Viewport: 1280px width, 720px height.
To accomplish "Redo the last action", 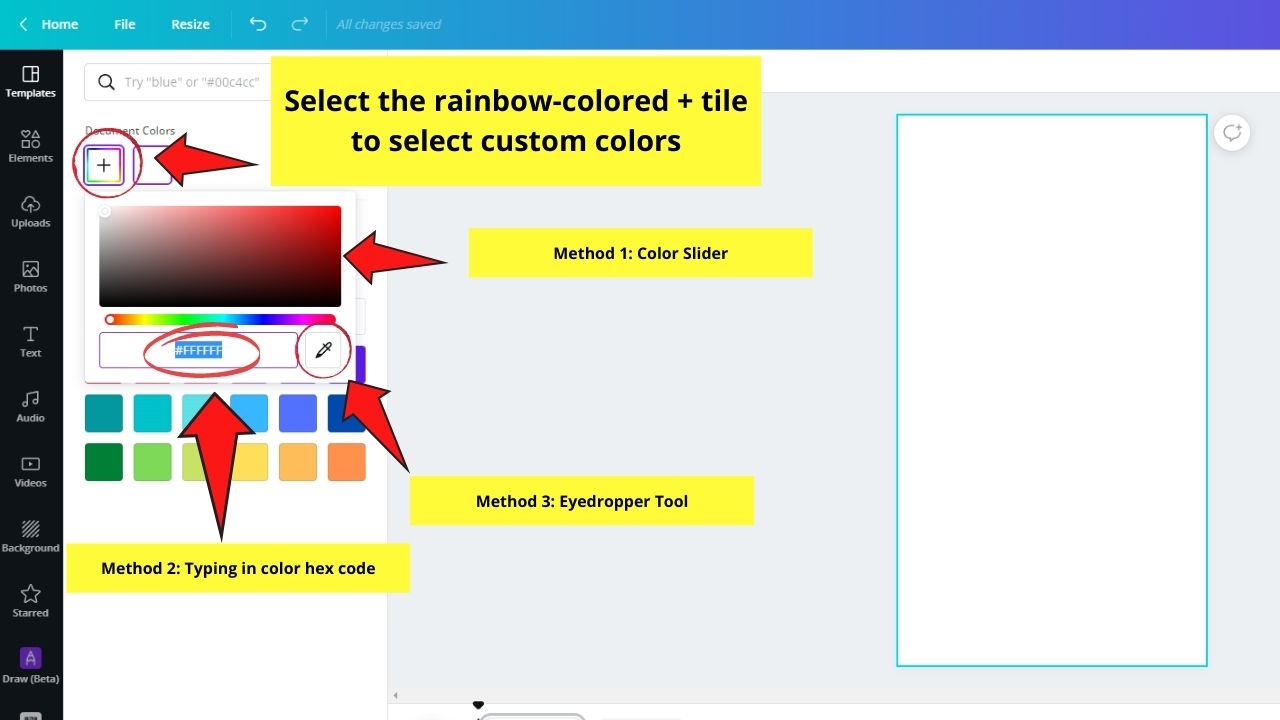I will tap(299, 24).
